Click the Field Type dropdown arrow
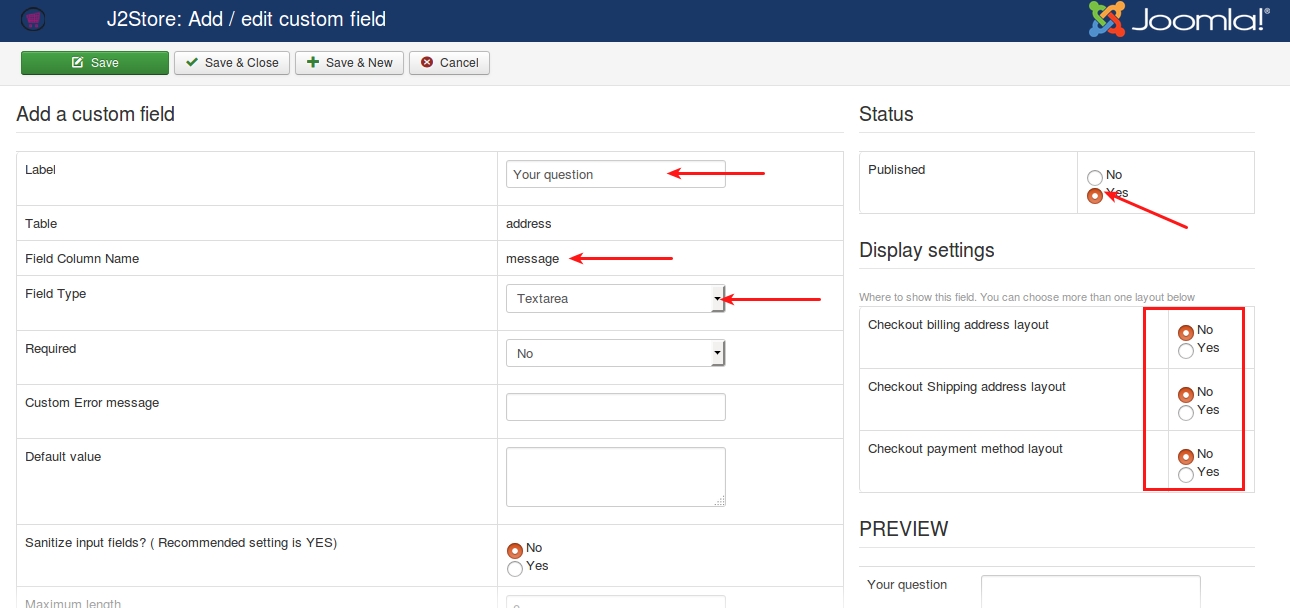Viewport: 1290px width, 608px height. (x=717, y=298)
